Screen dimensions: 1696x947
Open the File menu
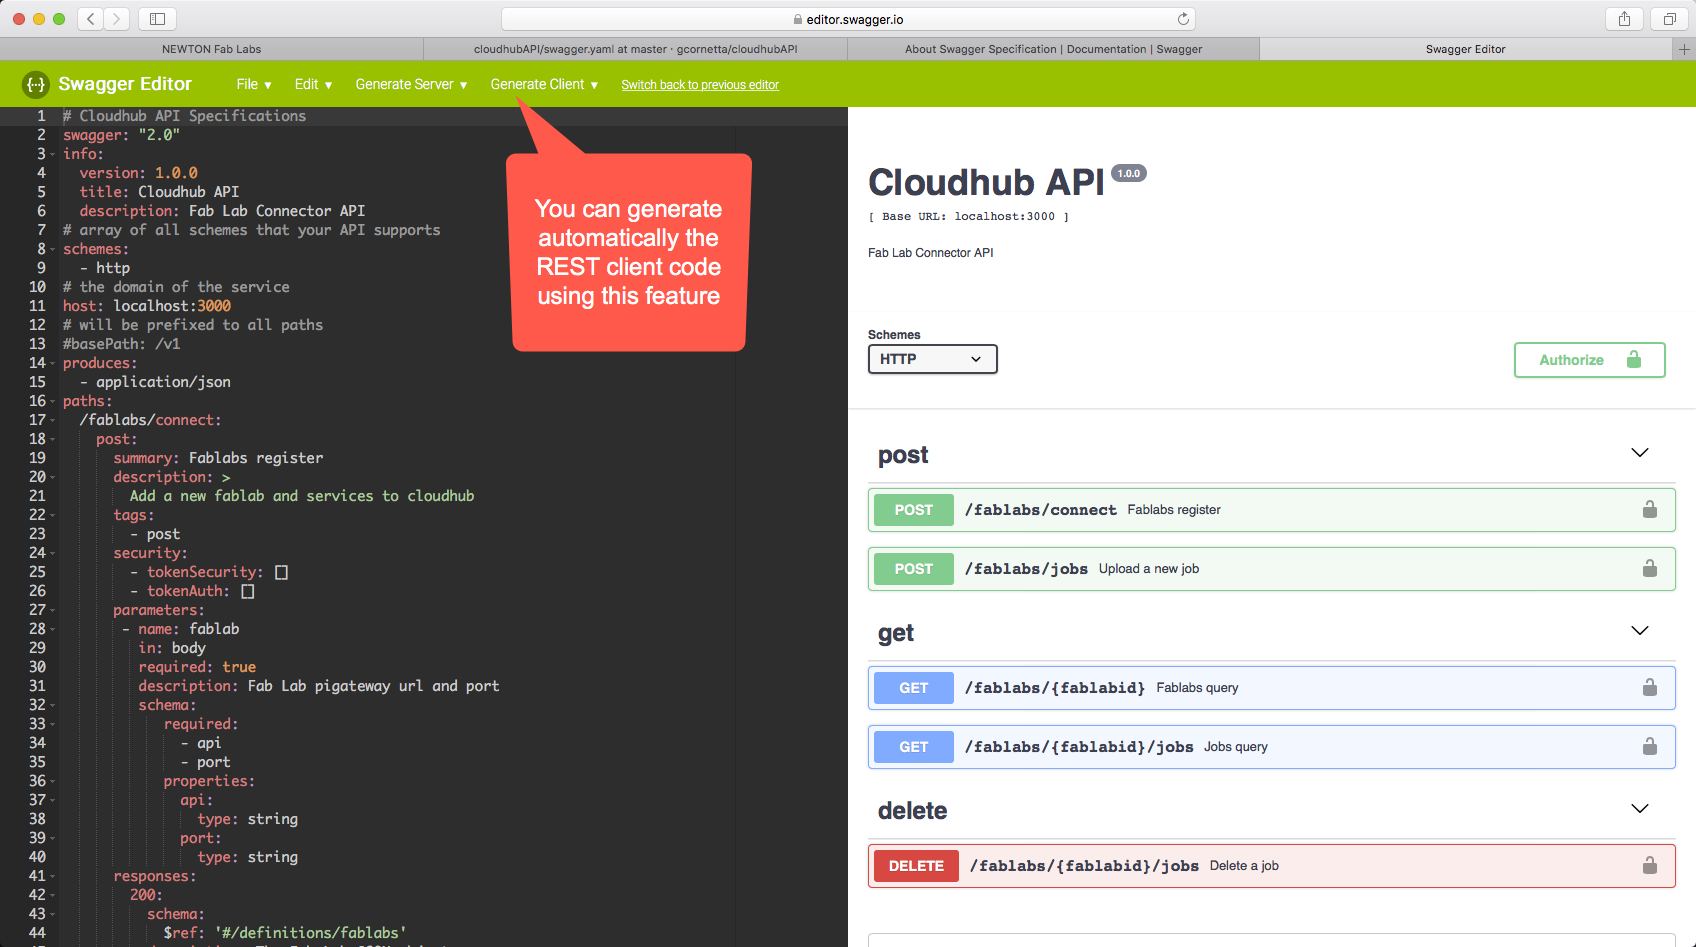click(254, 85)
